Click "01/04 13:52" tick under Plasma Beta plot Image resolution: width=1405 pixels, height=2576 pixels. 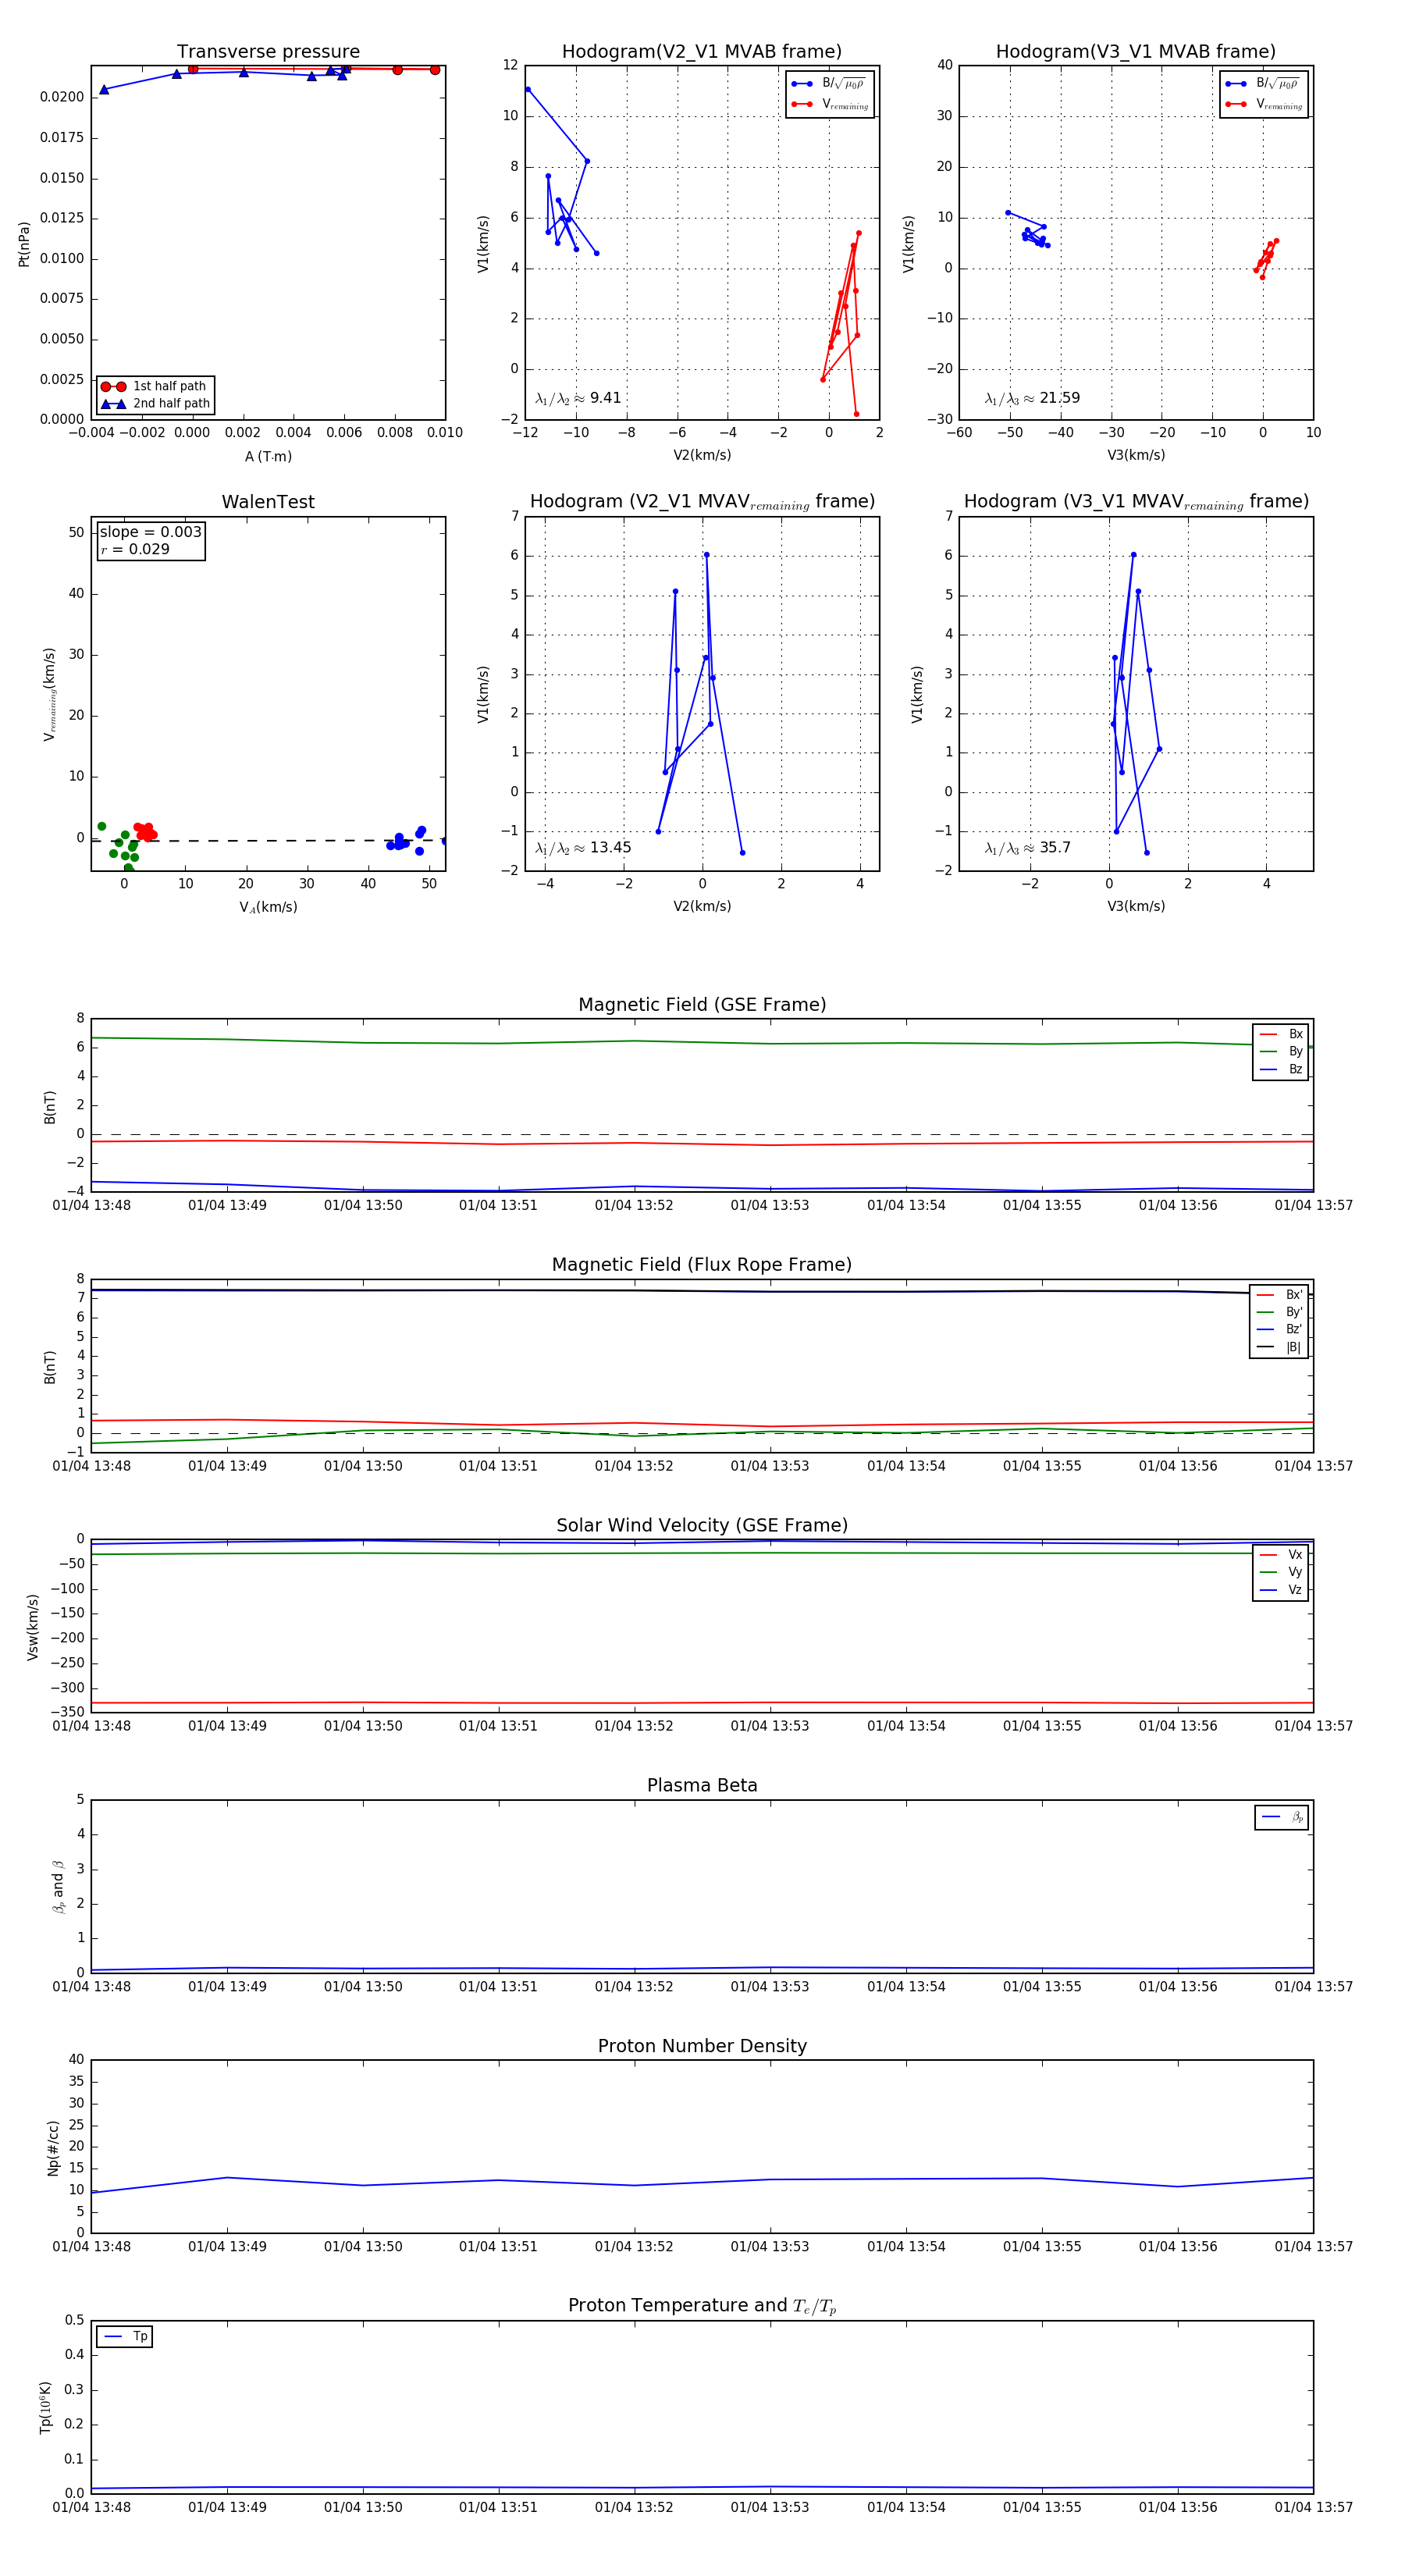634,1987
